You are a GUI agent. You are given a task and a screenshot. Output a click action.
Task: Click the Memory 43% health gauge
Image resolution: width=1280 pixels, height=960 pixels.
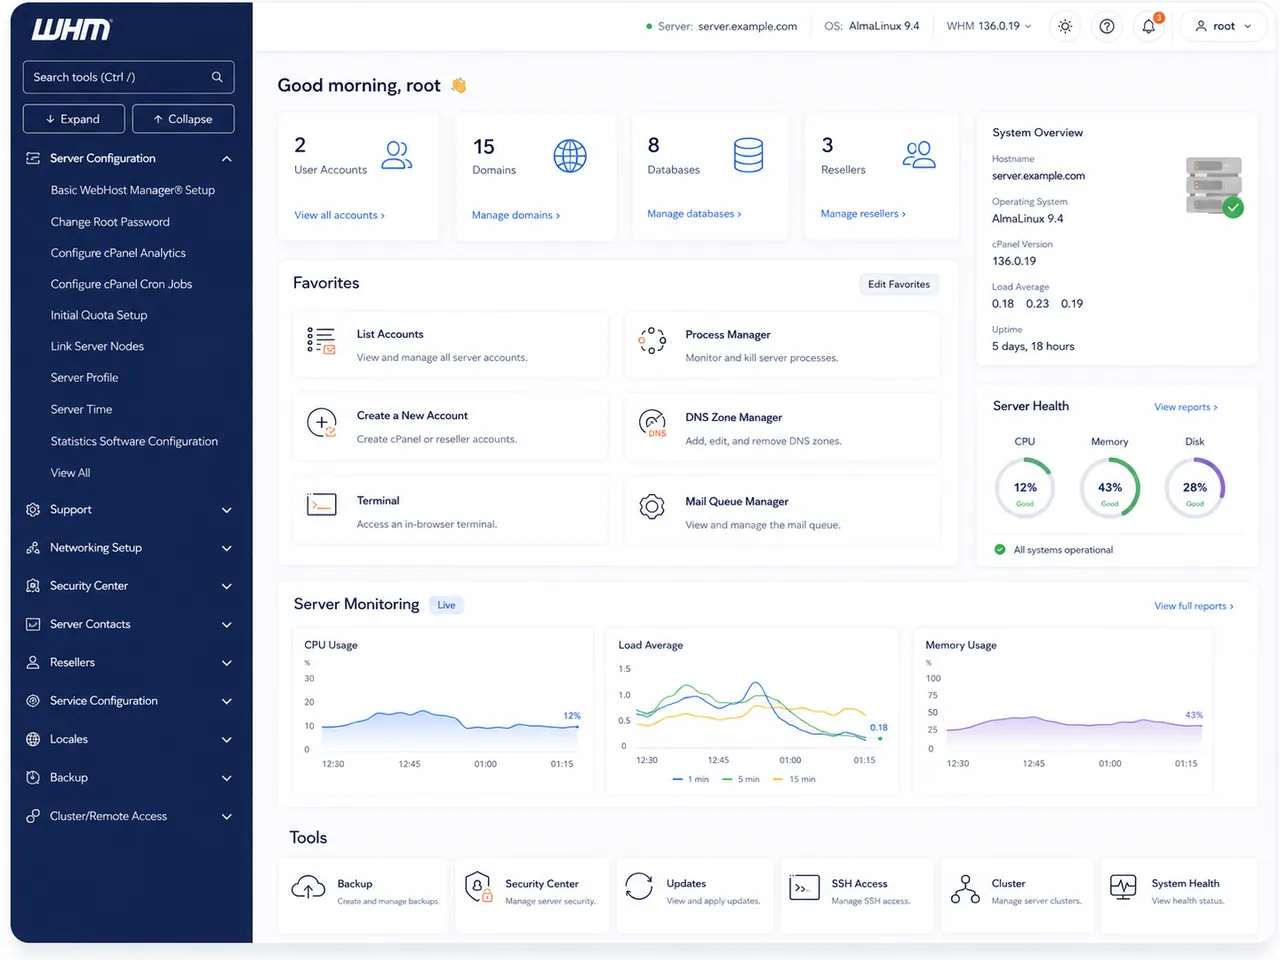pos(1110,488)
